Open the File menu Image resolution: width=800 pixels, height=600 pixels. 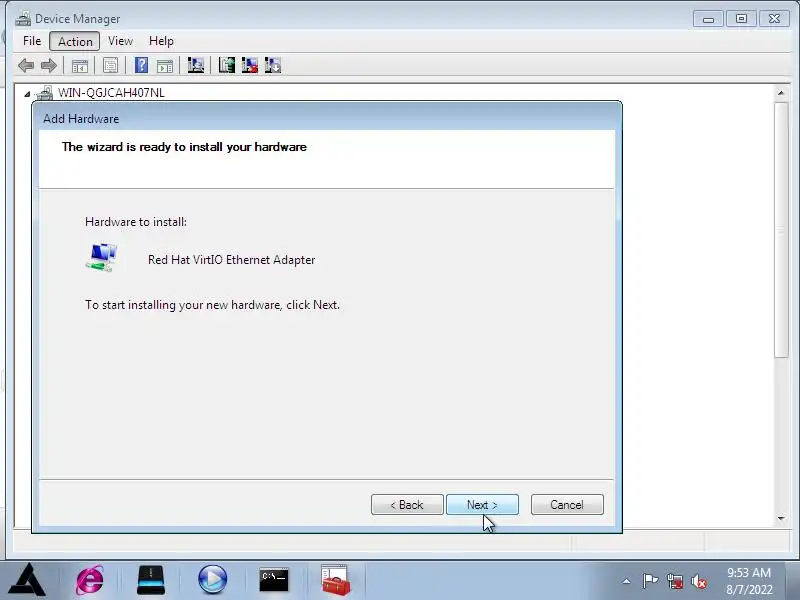[x=32, y=41]
